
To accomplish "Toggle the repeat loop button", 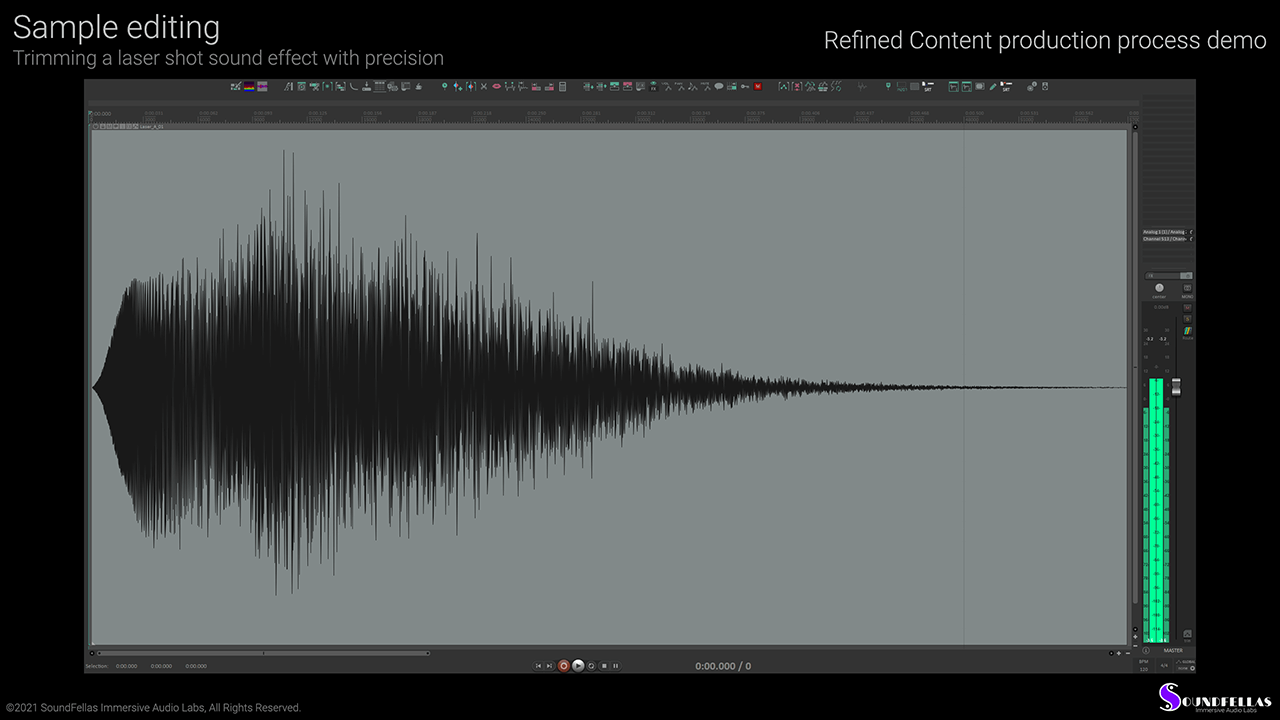I will click(x=591, y=666).
